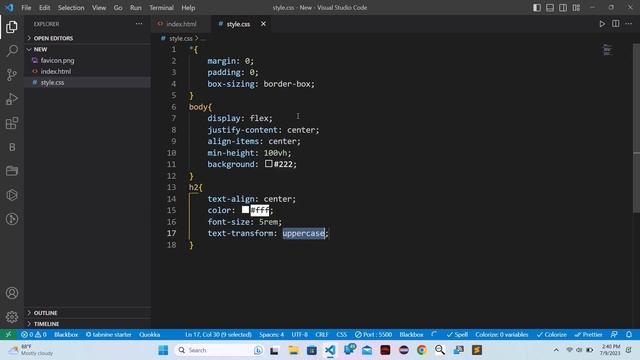Select language mode CSS in status bar
Image resolution: width=640 pixels, height=360 pixels.
(342, 334)
